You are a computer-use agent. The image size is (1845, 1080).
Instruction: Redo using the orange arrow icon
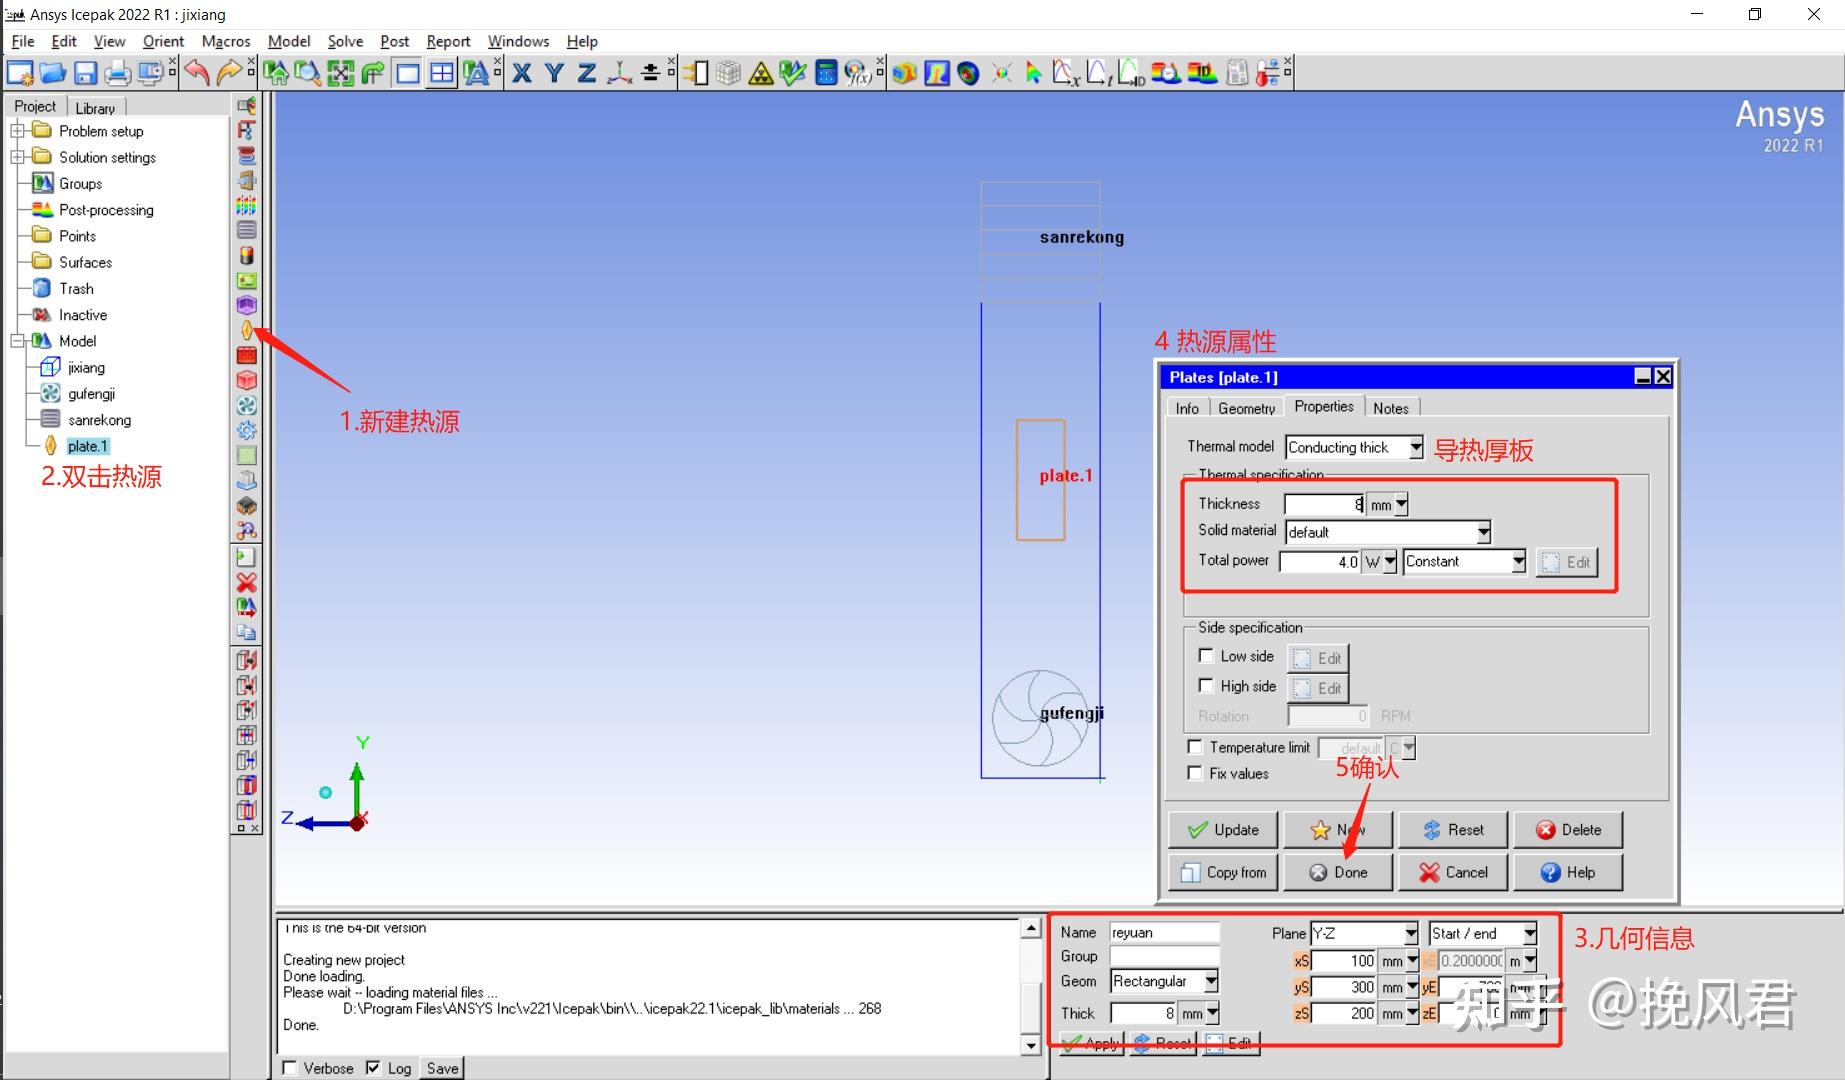(x=230, y=73)
